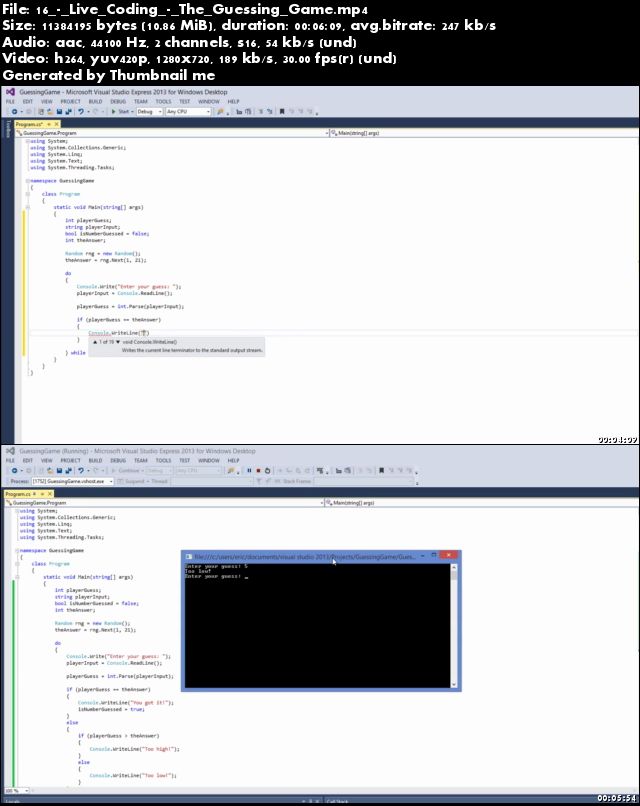Open the TEST menu in the GuessingGame (Running) window
This screenshot has height=806, width=640.
tap(185, 461)
